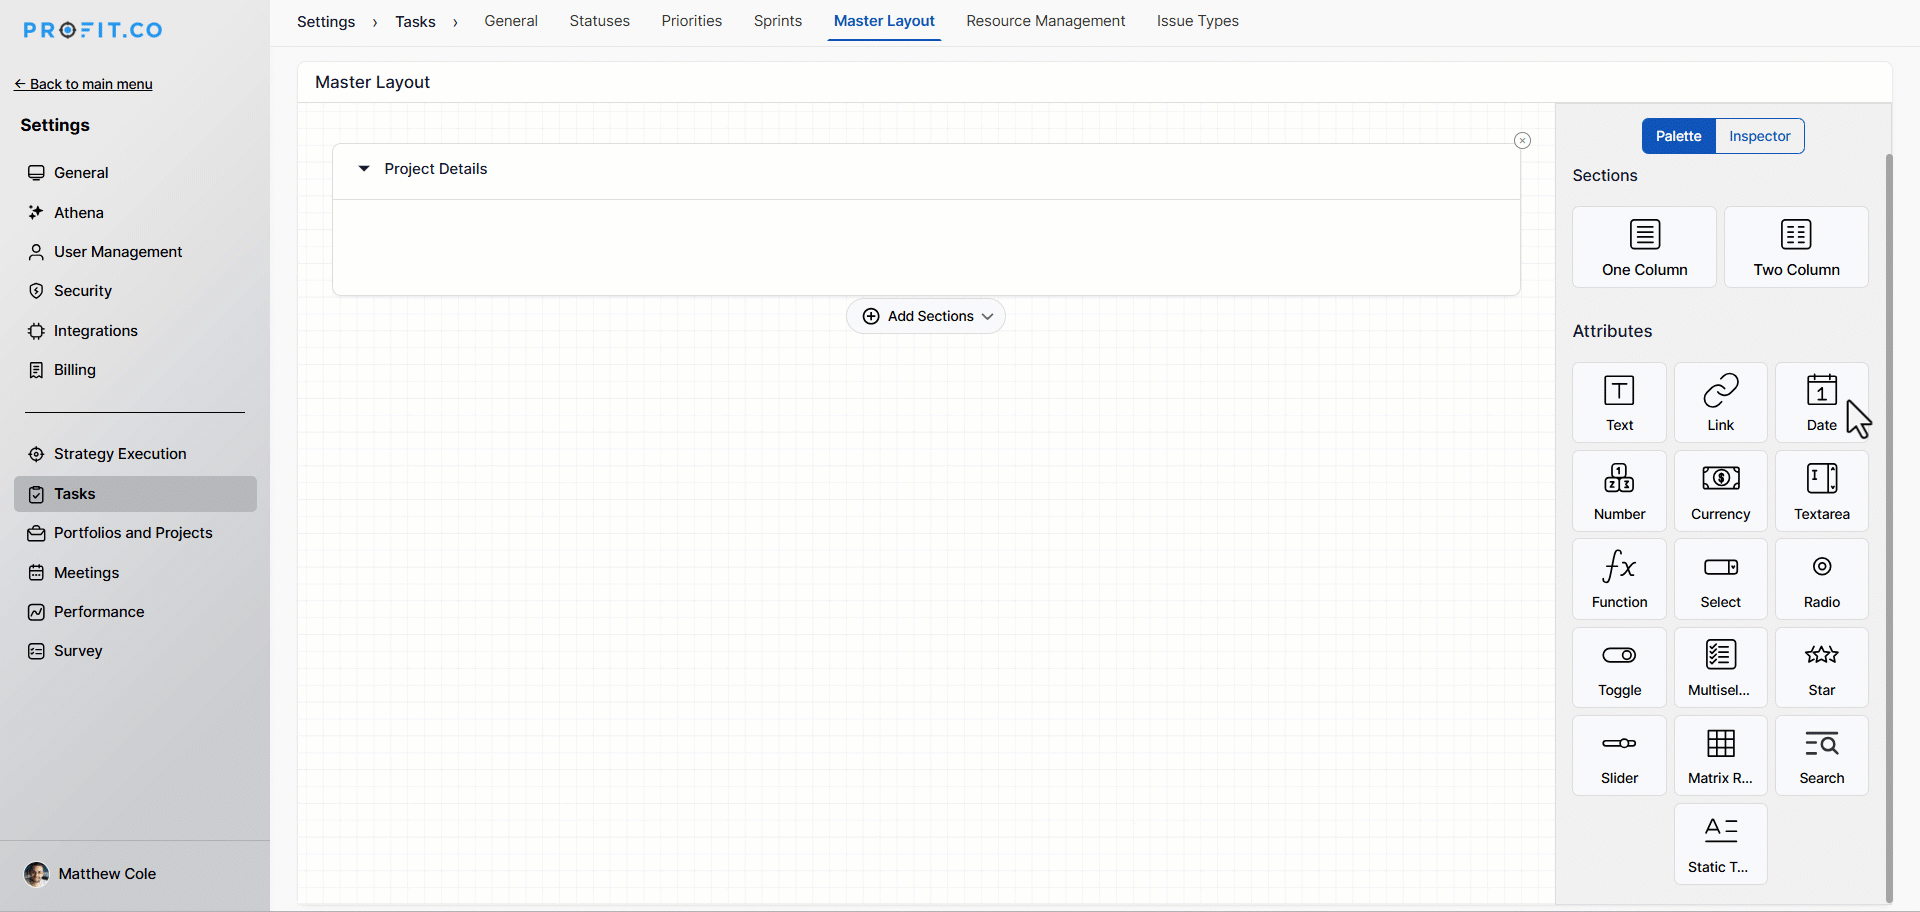
Task: Switch to the Resource Management tab
Action: tap(1045, 21)
